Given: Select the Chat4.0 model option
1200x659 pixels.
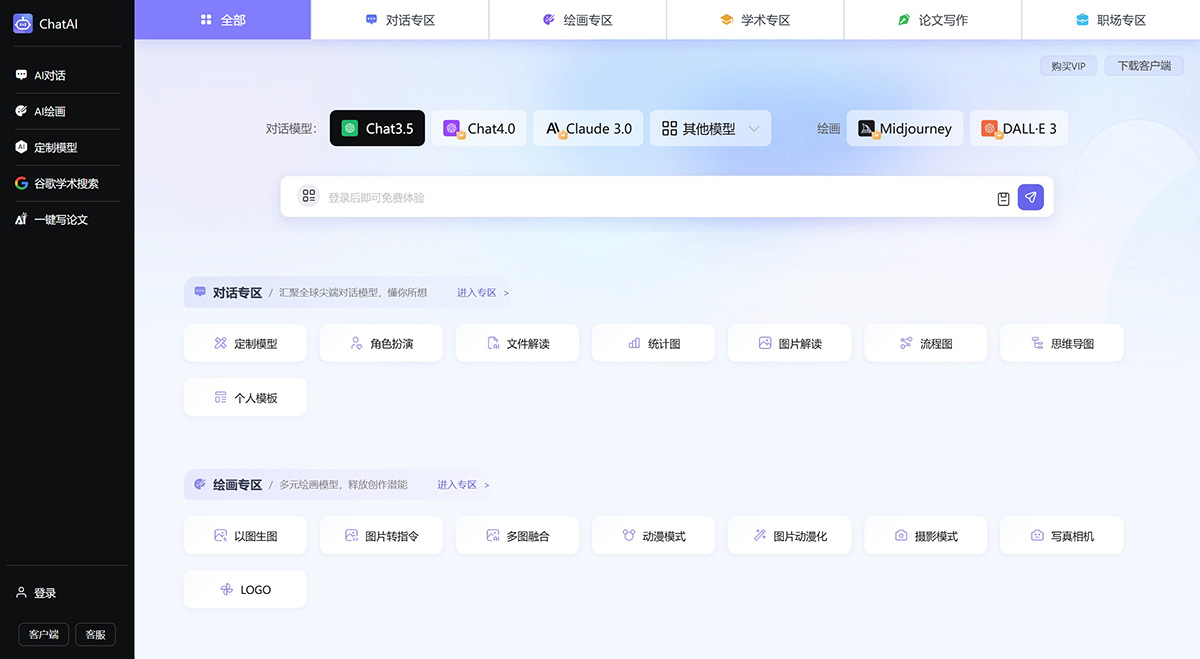Looking at the screenshot, I should 479,128.
